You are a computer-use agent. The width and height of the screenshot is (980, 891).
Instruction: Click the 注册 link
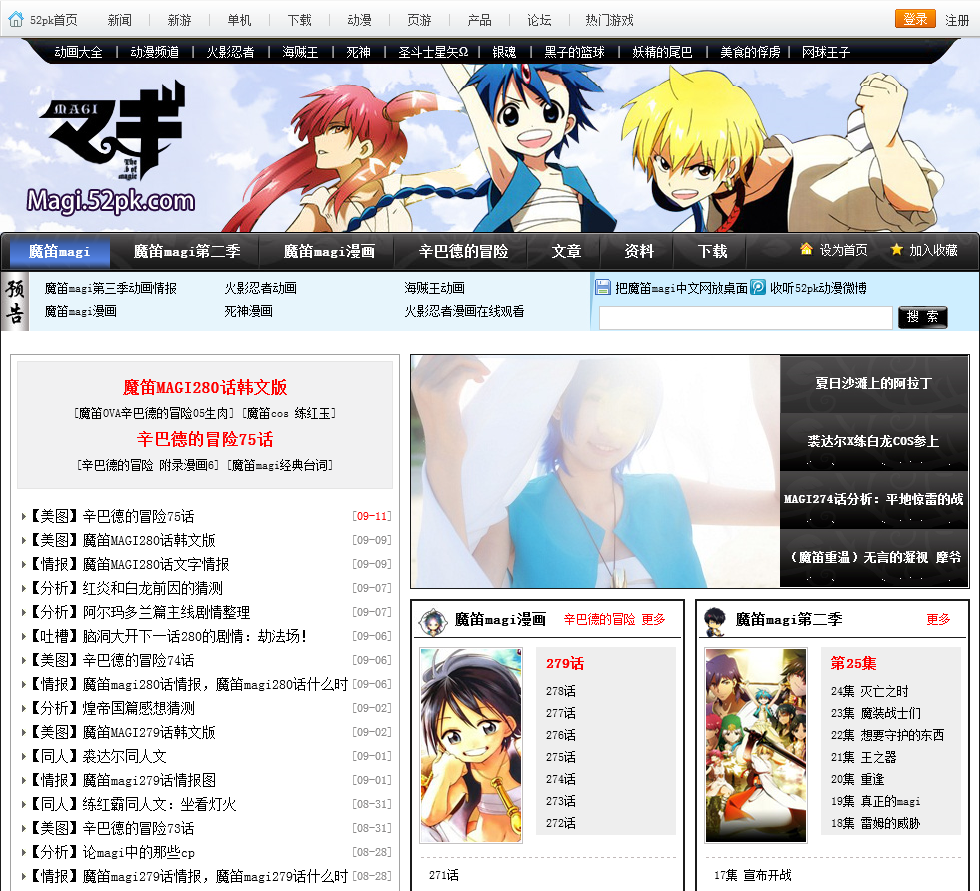957,20
